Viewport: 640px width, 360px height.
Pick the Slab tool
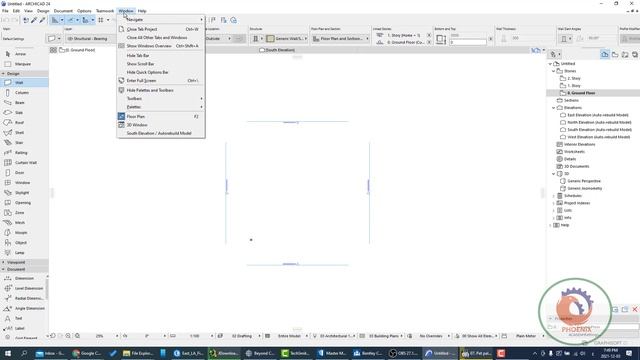pos(19,113)
